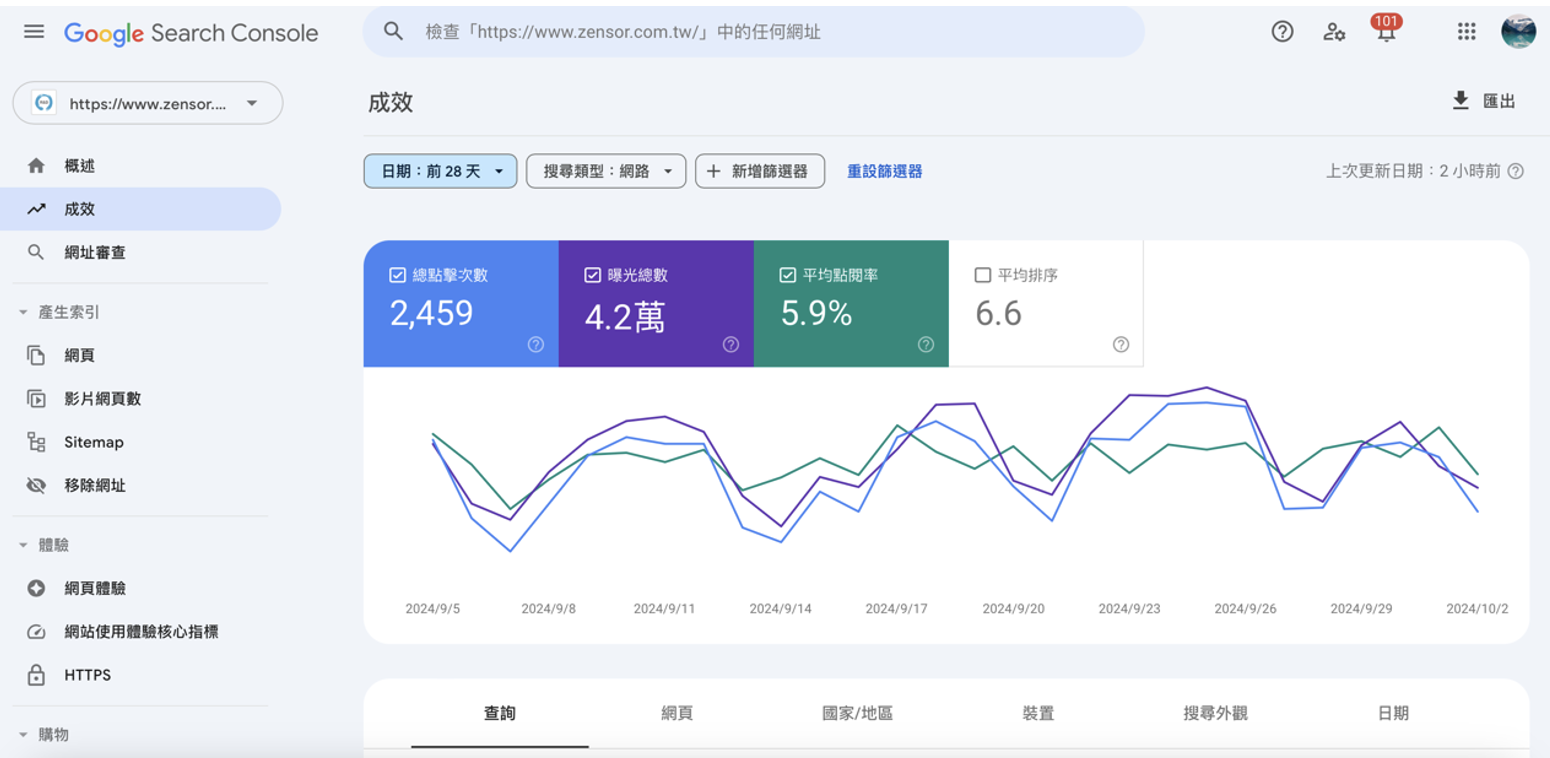The width and height of the screenshot is (1550, 758).
Task: Click the trend line icon beside 成效
Action: [36, 209]
